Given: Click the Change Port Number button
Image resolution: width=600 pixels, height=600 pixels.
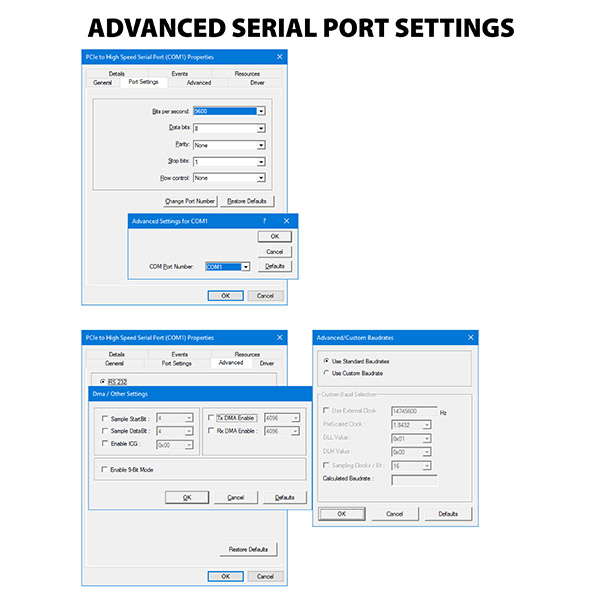Looking at the screenshot, I should [190, 202].
